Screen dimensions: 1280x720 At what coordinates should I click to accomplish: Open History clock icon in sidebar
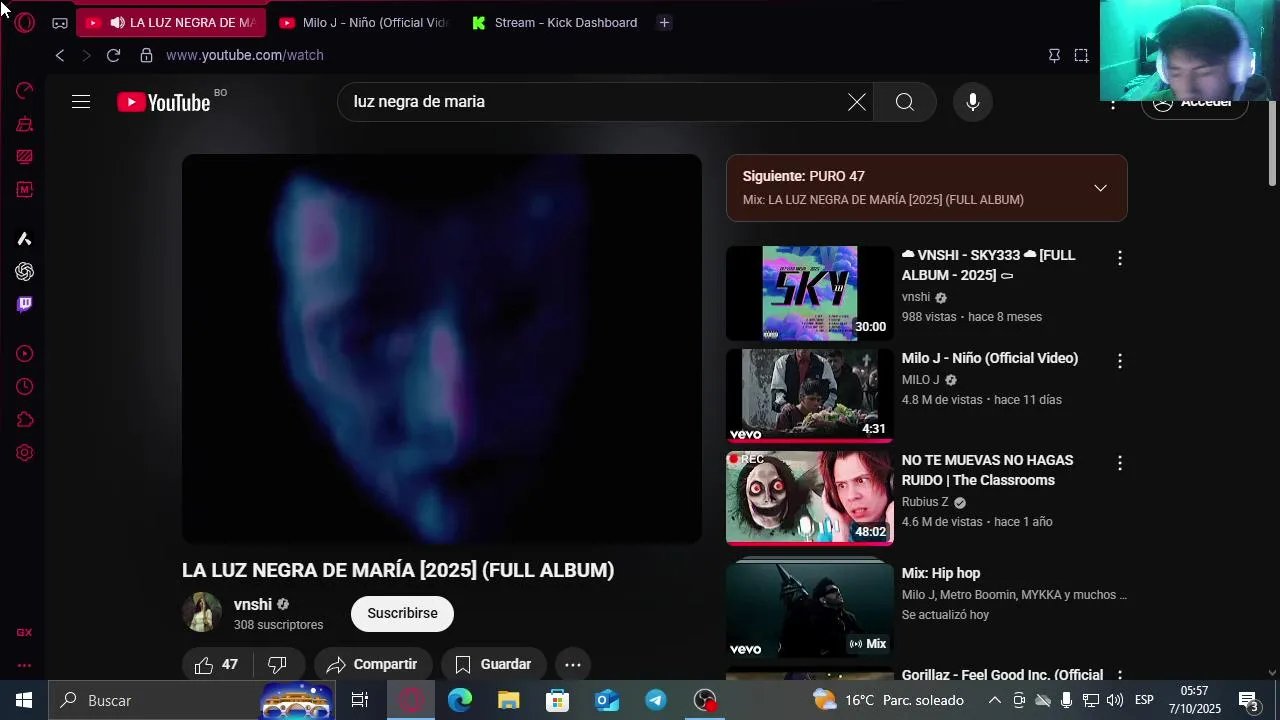(x=25, y=387)
